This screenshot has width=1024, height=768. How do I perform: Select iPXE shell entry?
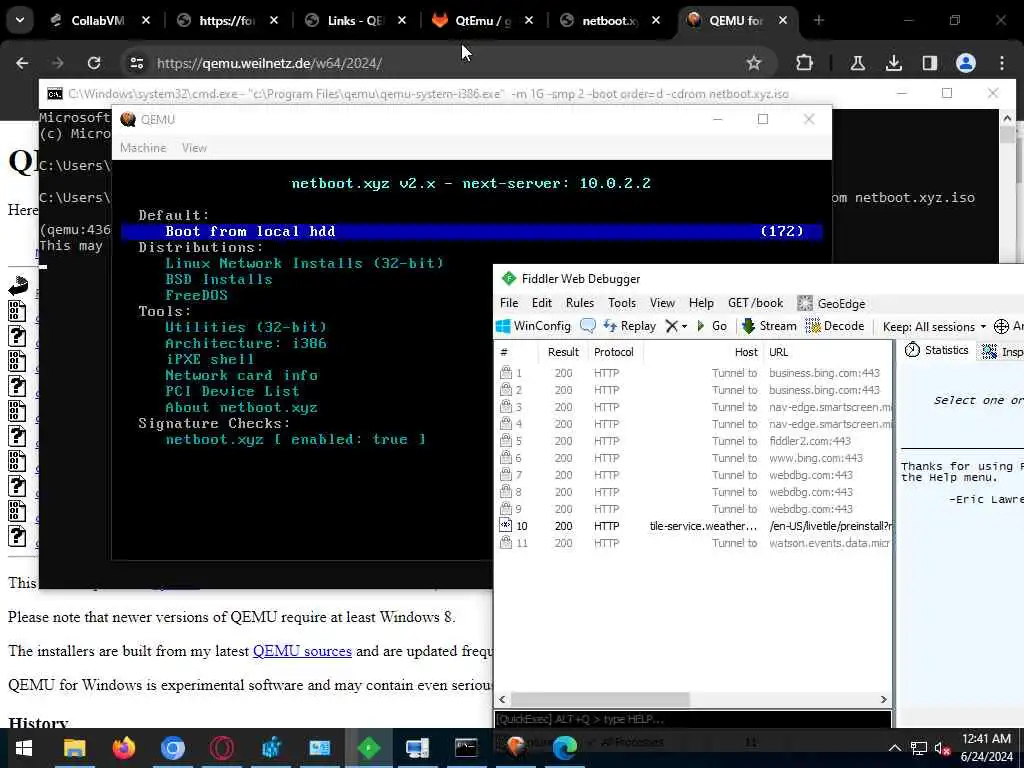click(x=210, y=359)
